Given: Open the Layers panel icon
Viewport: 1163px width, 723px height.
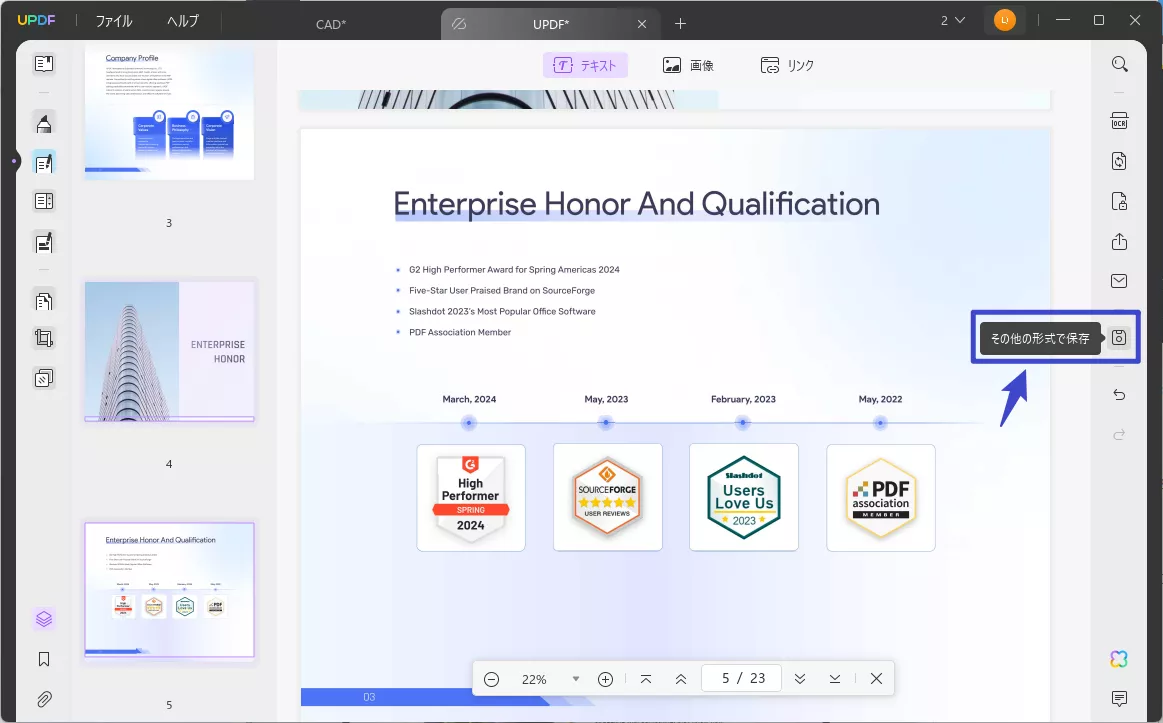Looking at the screenshot, I should point(44,618).
